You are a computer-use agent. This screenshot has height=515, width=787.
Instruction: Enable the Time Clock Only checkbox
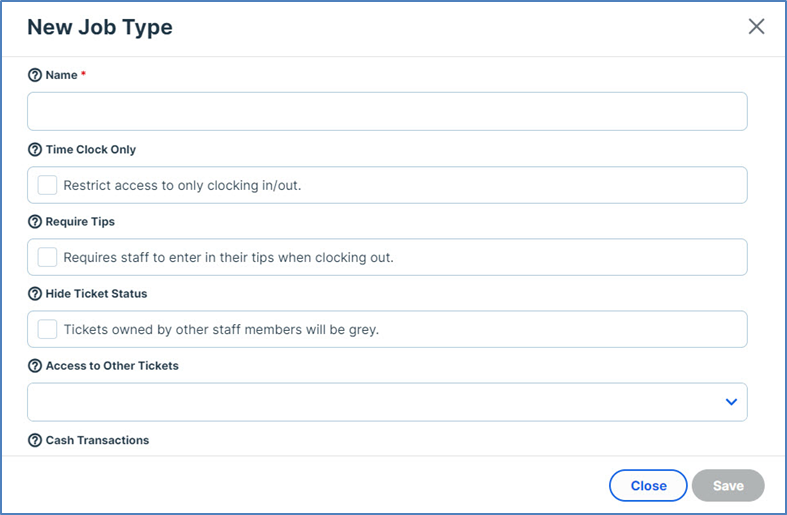47,185
